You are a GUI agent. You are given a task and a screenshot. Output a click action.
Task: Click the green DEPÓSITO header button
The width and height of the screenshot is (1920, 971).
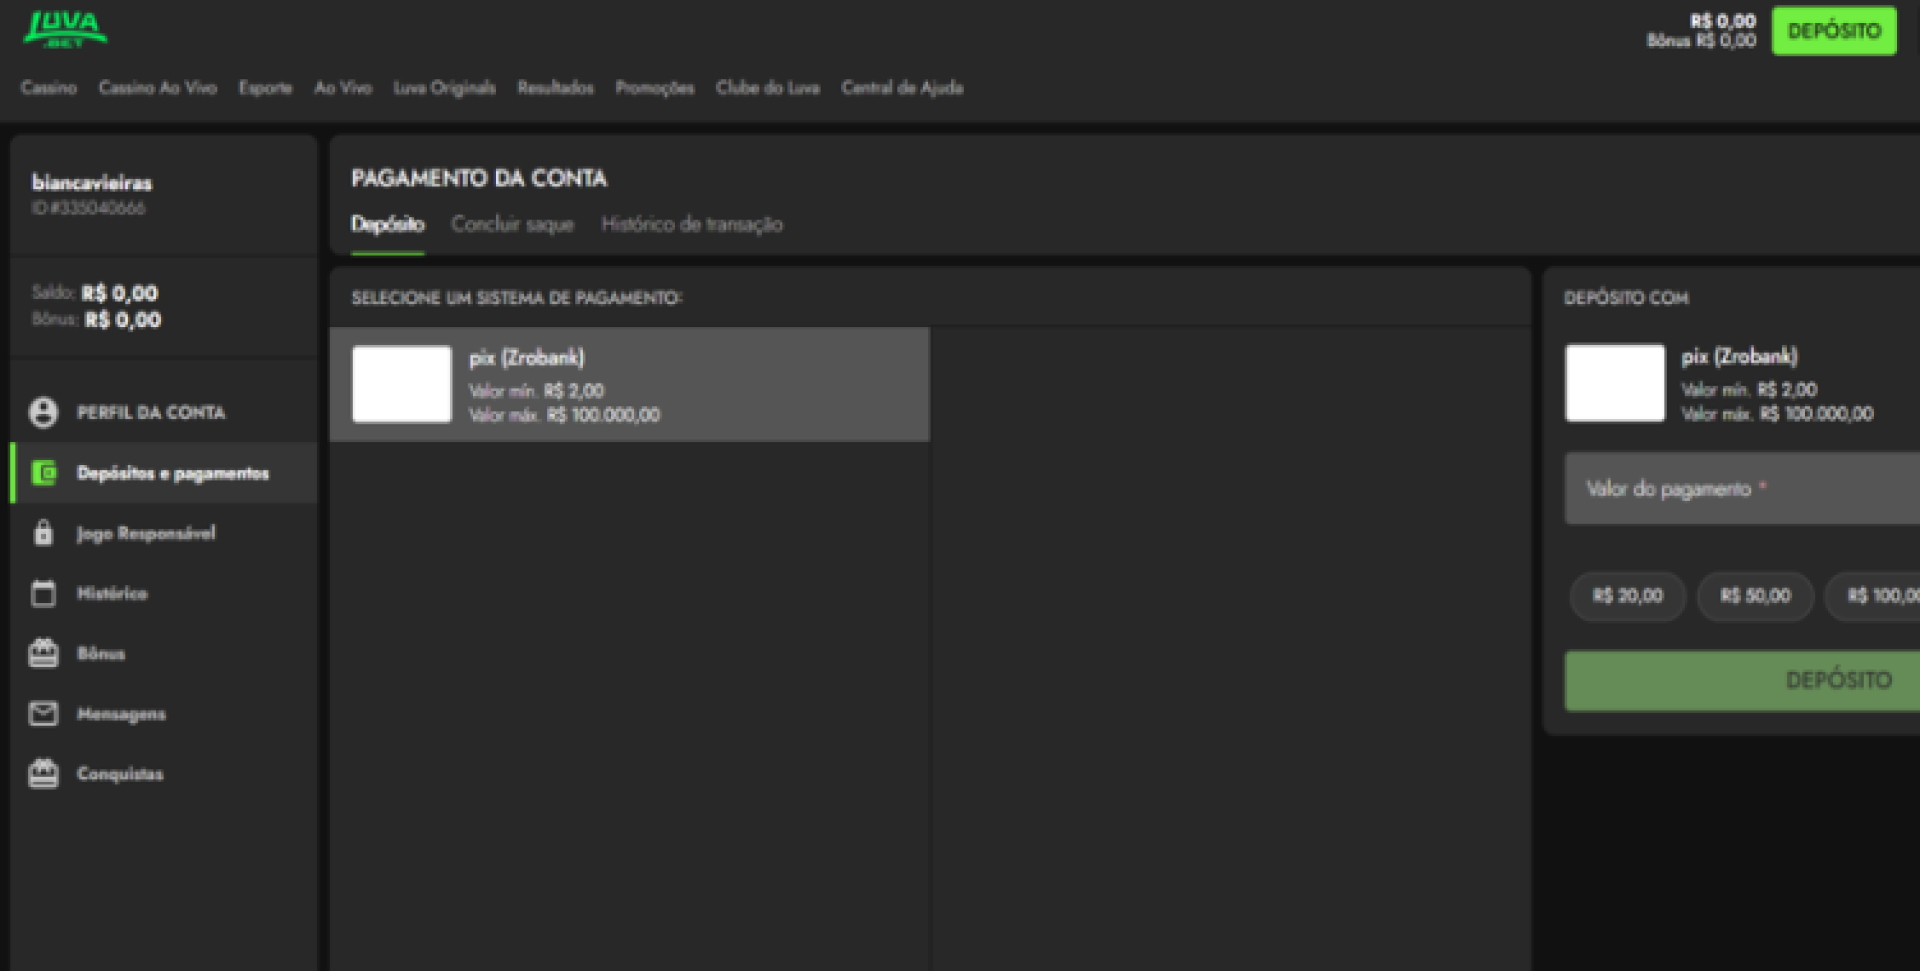[1833, 30]
